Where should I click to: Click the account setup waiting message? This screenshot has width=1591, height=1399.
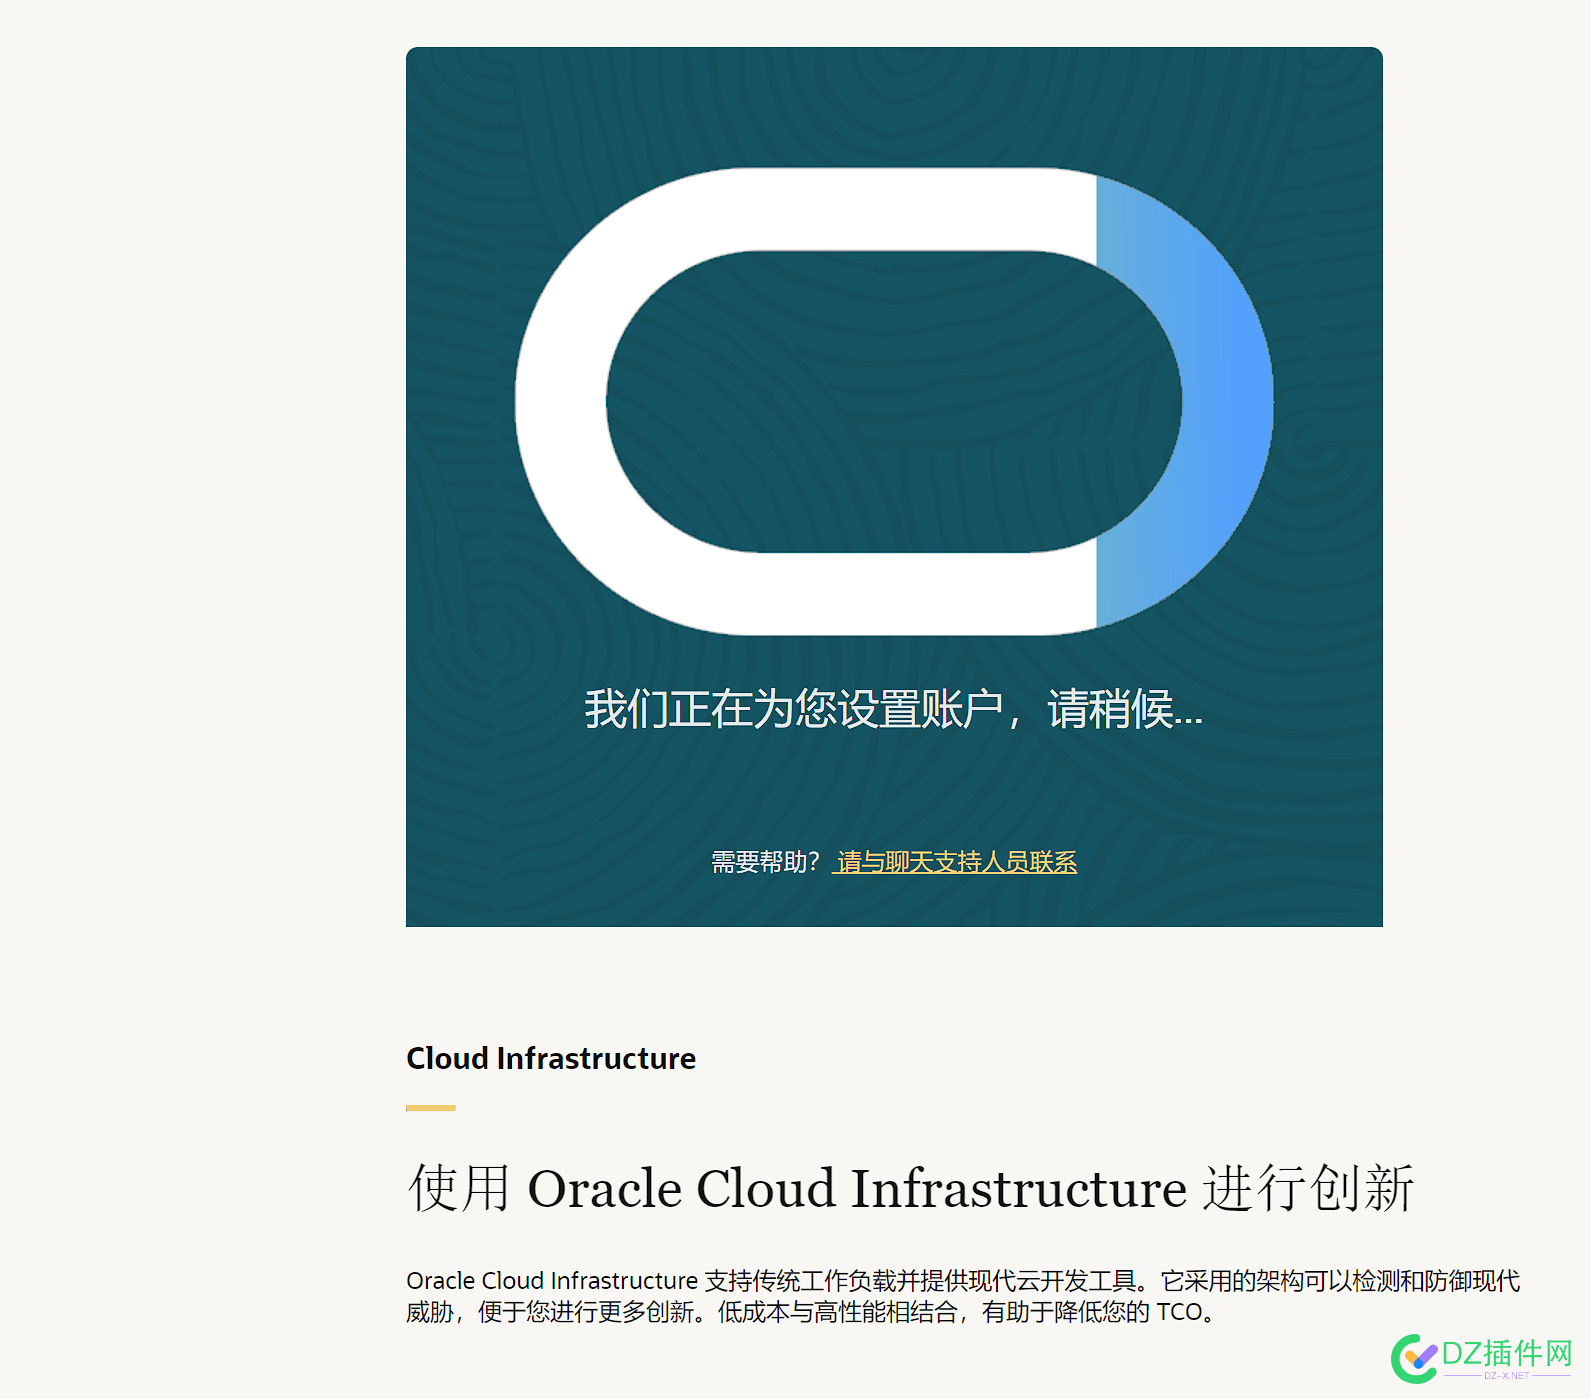894,709
